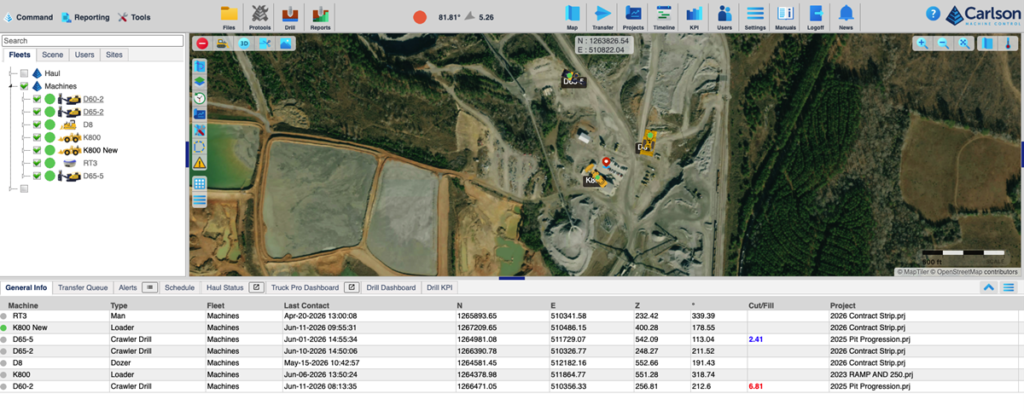Select the D60-2 machine link in tree
The height and width of the screenshot is (417, 1024).
(x=93, y=99)
